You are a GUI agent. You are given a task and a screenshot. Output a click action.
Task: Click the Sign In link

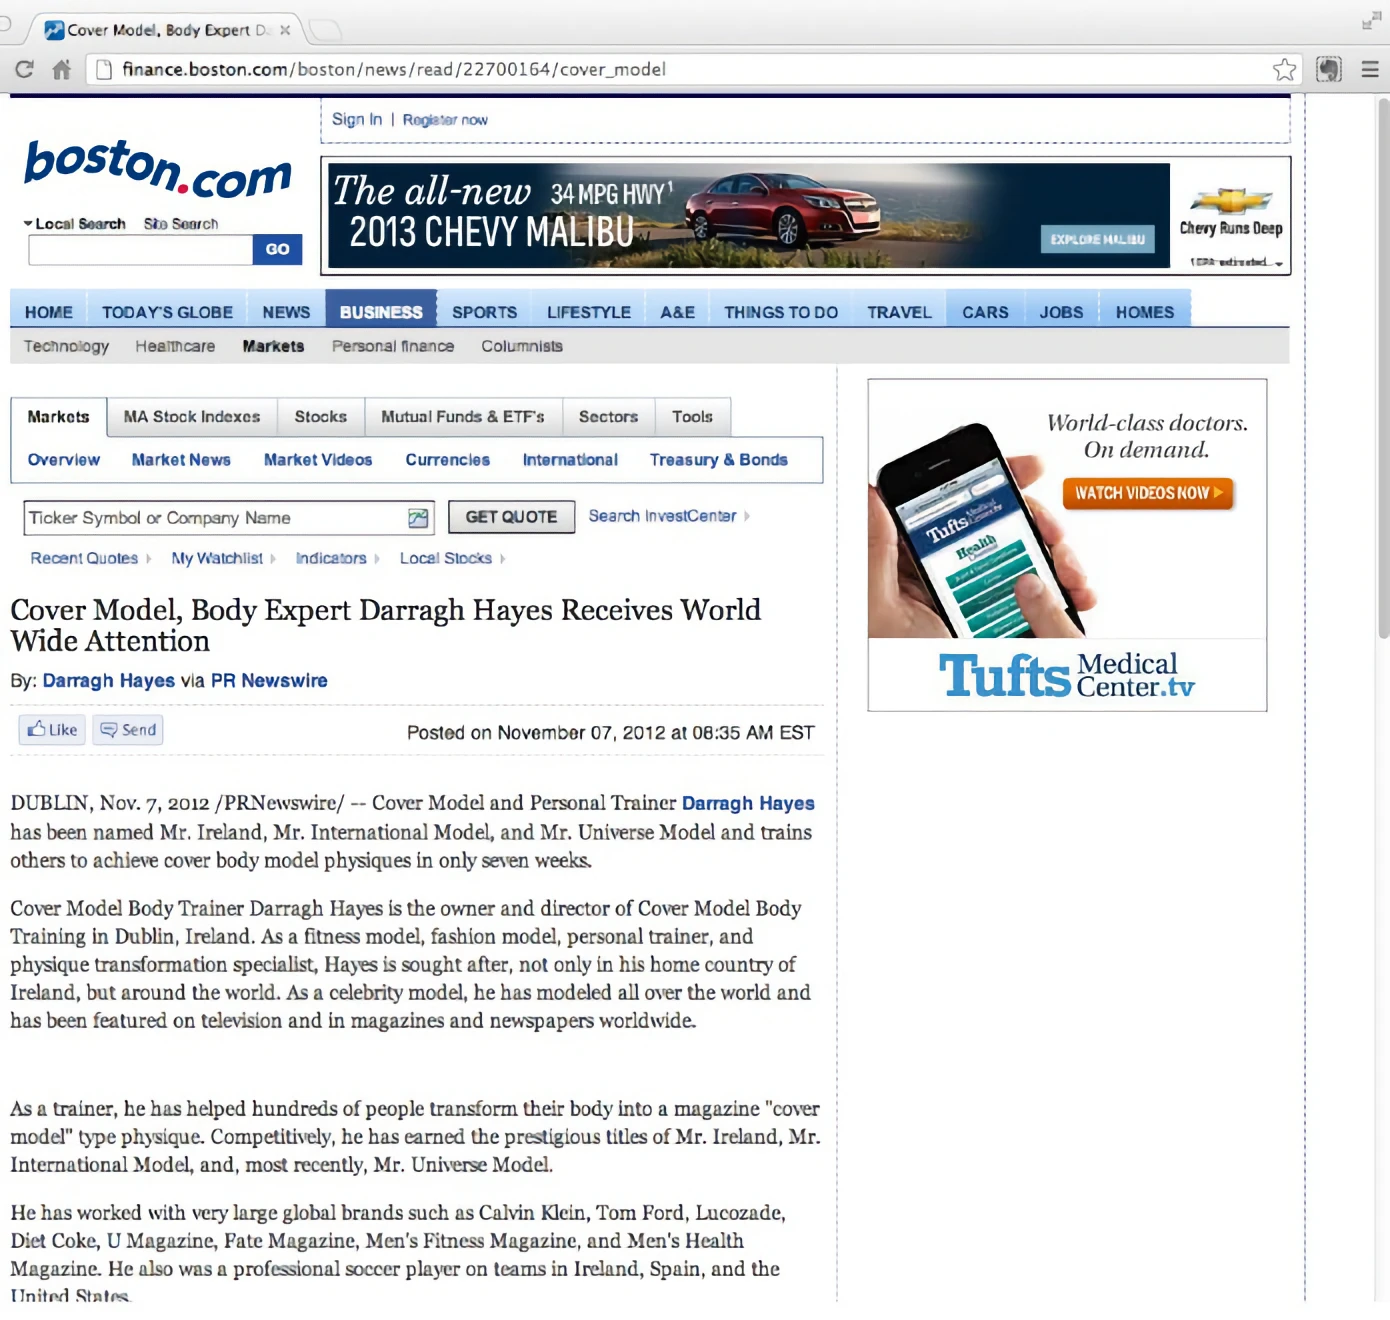point(357,119)
